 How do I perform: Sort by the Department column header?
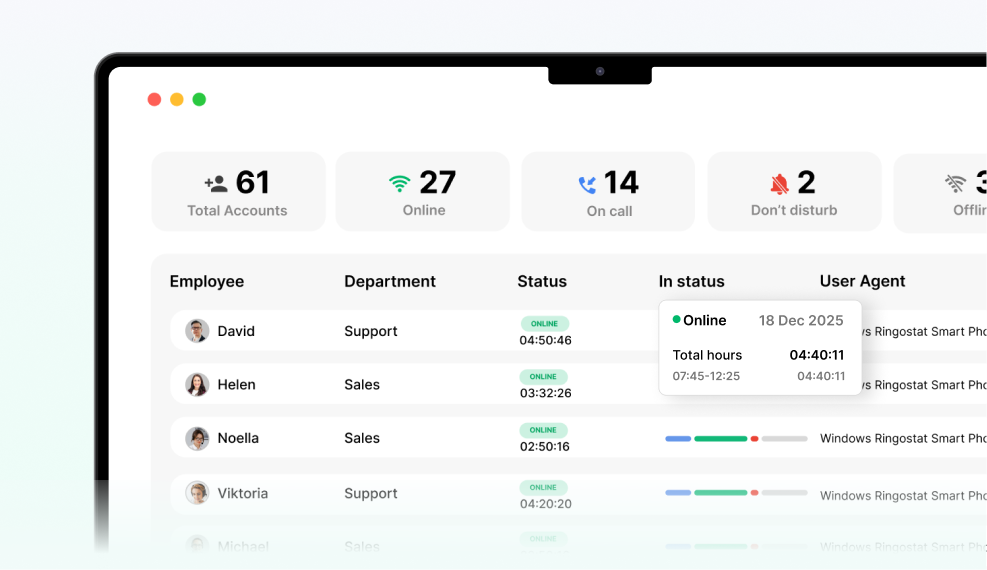(390, 281)
